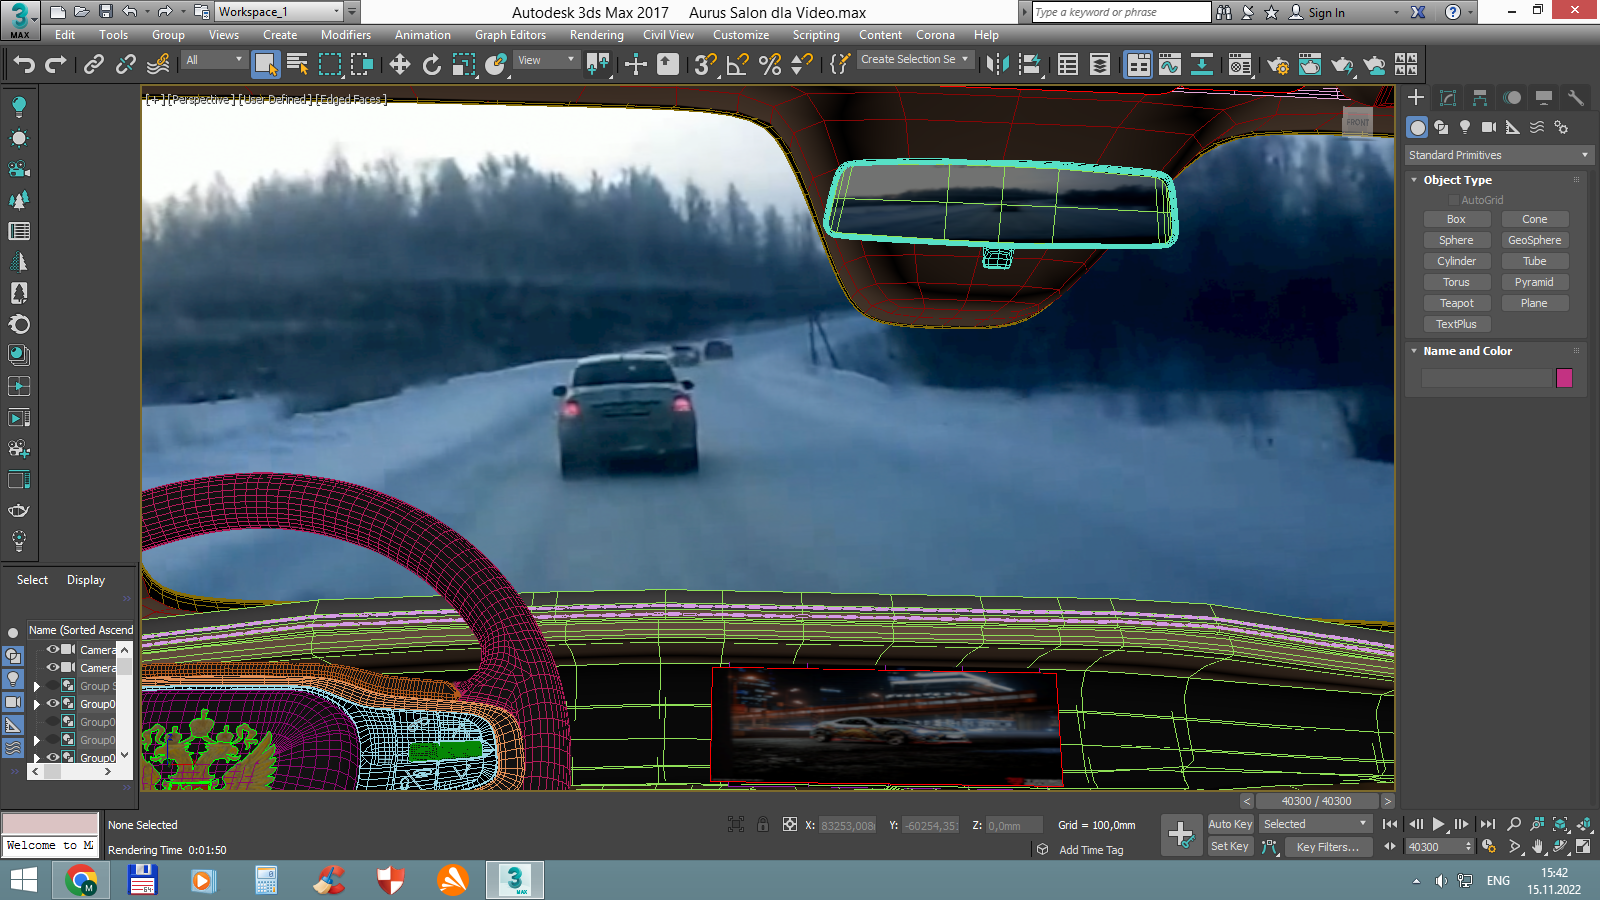Open the Standard Primitives category dropdown
The width and height of the screenshot is (1600, 900).
click(1498, 155)
